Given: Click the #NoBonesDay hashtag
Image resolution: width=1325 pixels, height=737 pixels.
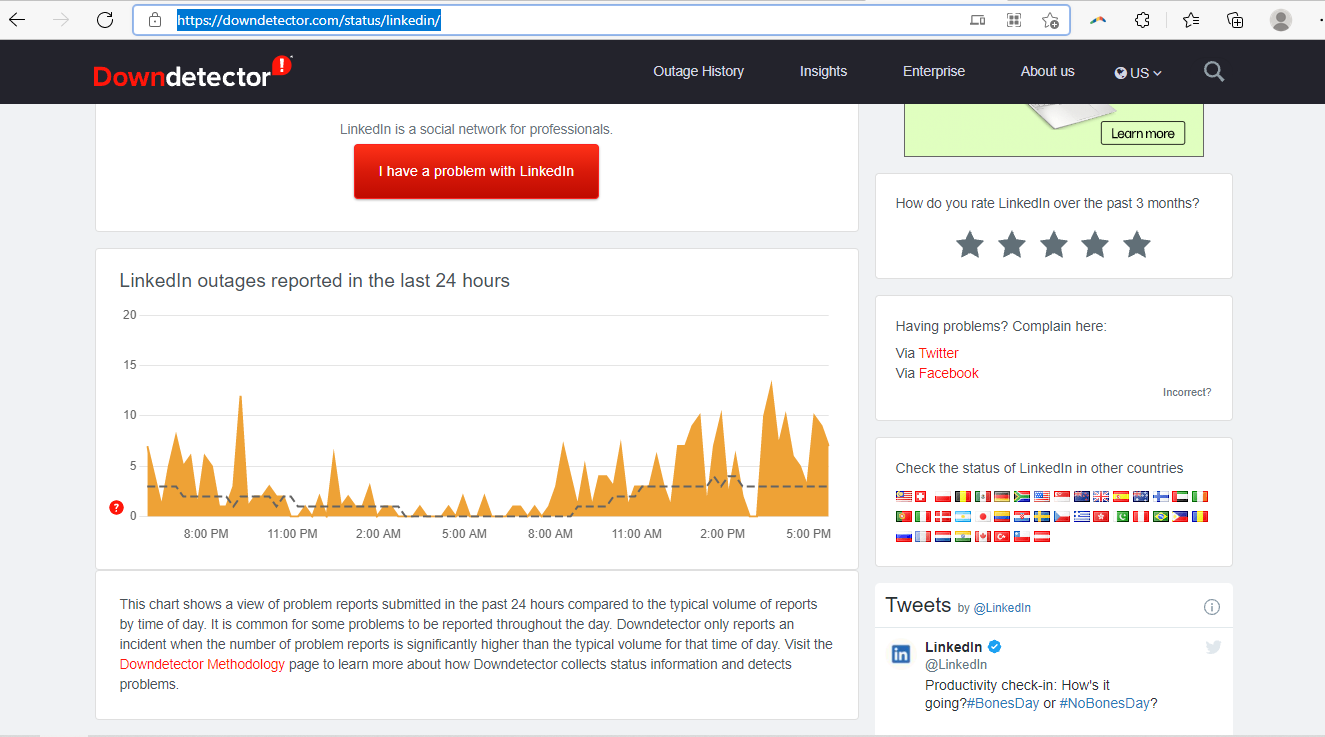Looking at the screenshot, I should (x=1104, y=703).
